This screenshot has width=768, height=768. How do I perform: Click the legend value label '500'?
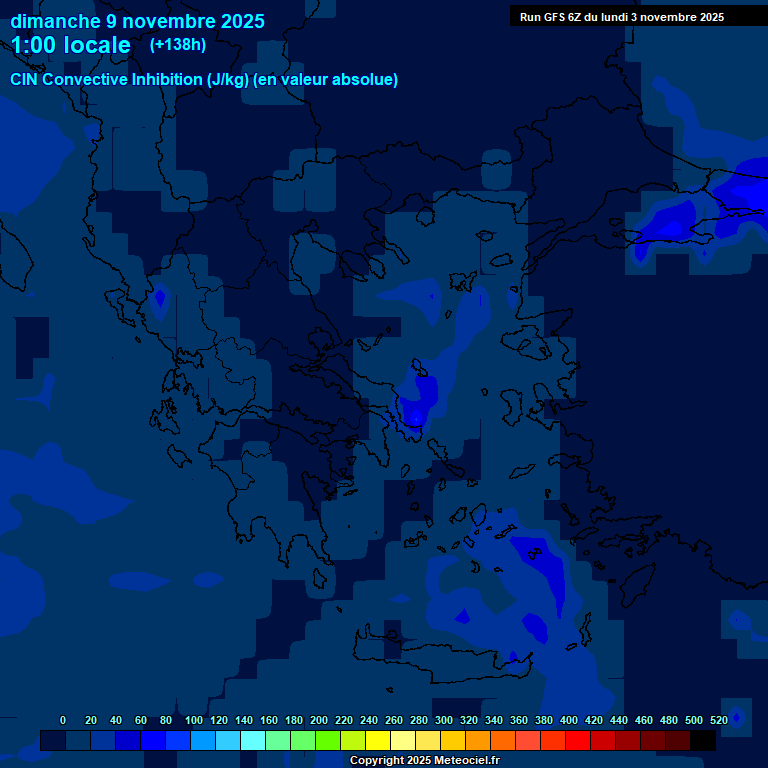tap(694, 720)
